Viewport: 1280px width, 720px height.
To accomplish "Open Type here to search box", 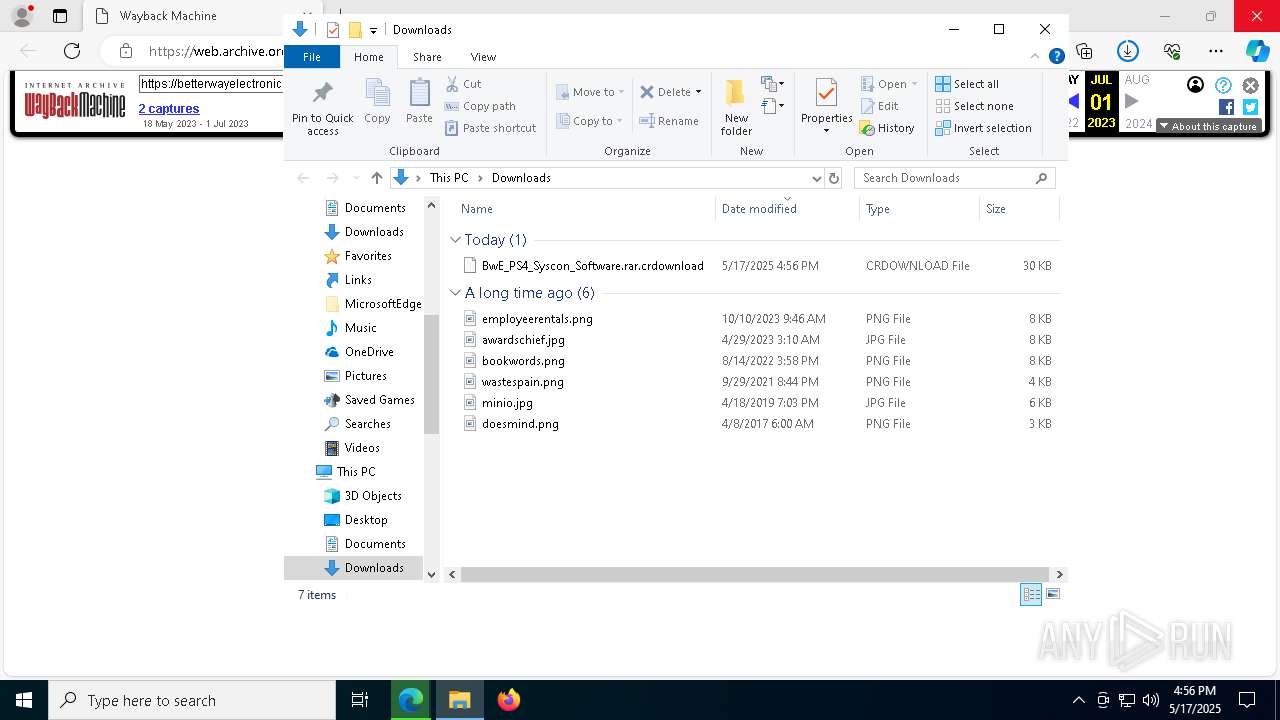I will (192, 700).
